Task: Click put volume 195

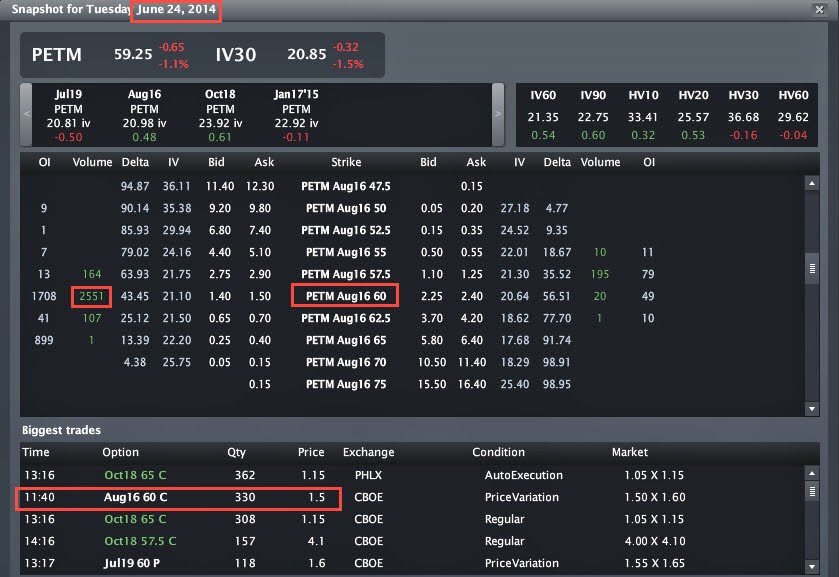Action: pyautogui.click(x=600, y=274)
